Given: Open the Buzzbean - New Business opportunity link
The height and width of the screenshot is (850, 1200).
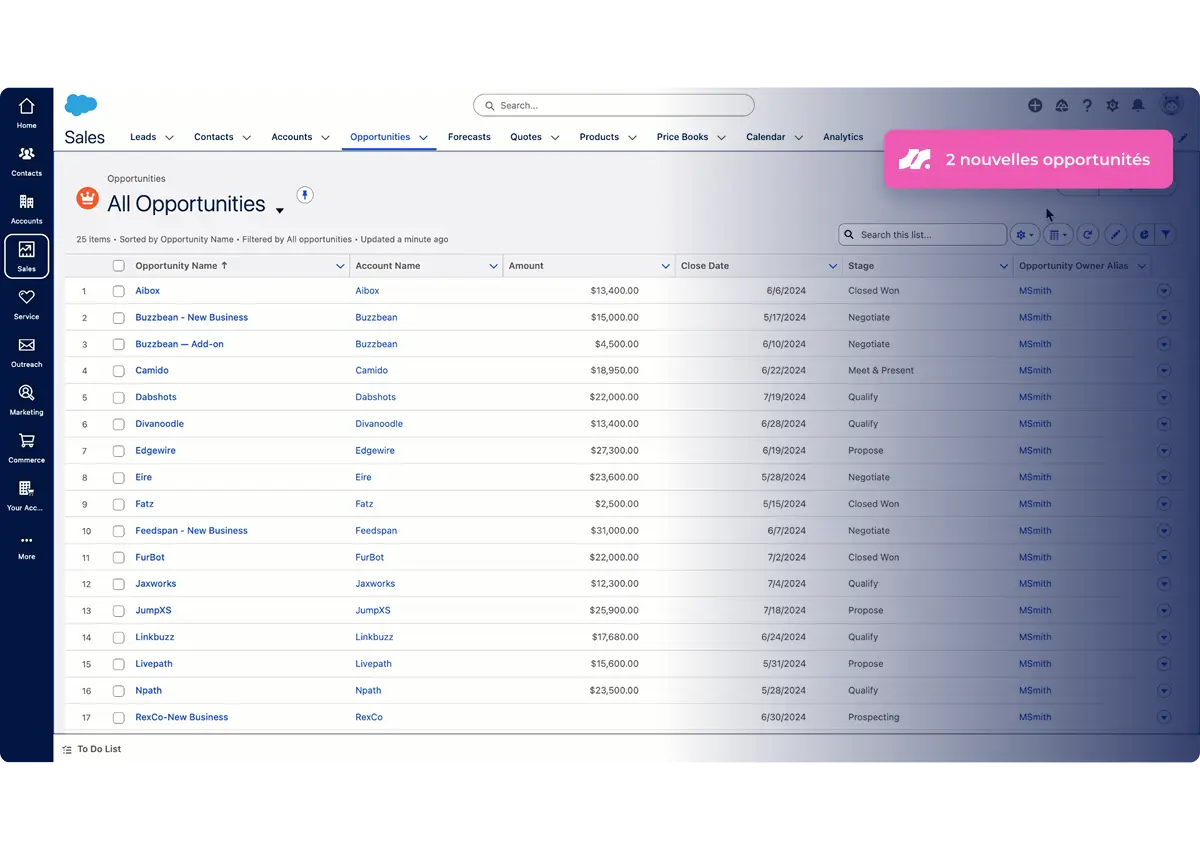Looking at the screenshot, I should pos(192,318).
